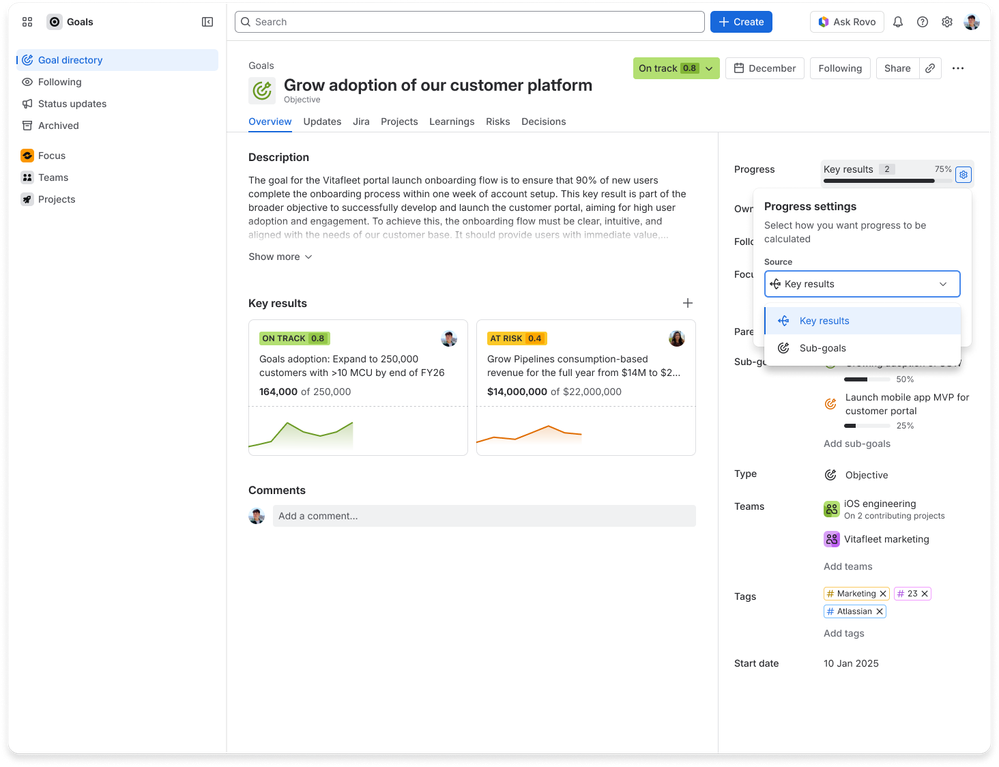This screenshot has width=999, height=767.
Task: Click owner avatar on Goals adoption card
Action: (x=449, y=338)
